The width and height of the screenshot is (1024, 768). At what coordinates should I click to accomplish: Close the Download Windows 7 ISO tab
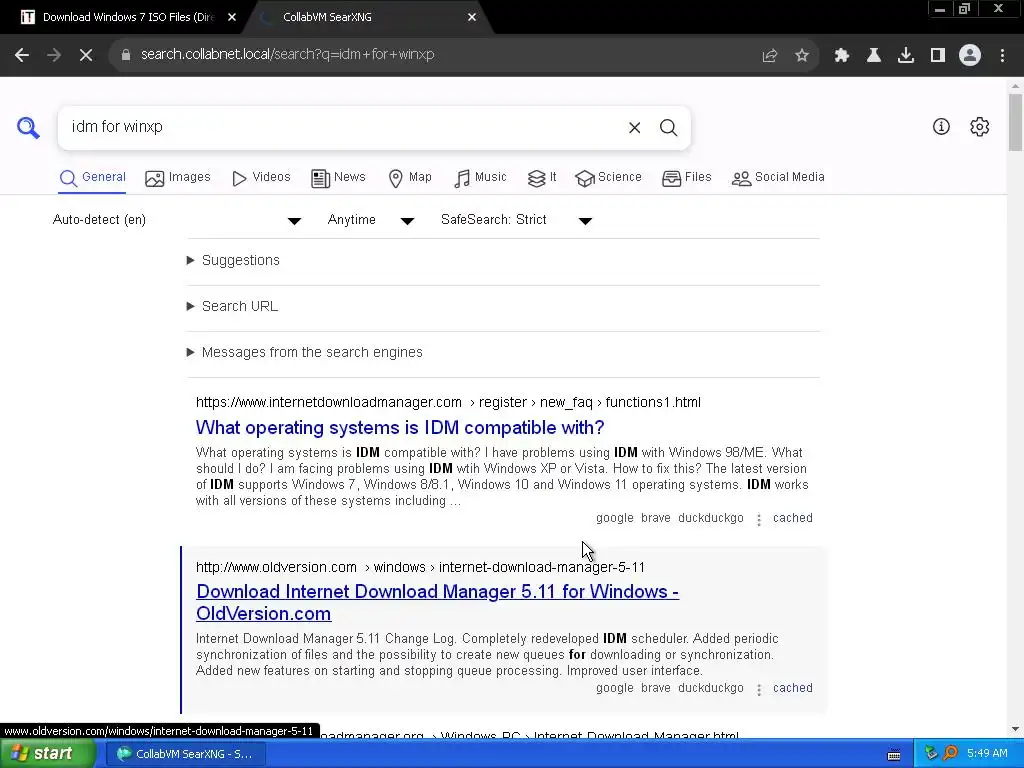pyautogui.click(x=232, y=18)
